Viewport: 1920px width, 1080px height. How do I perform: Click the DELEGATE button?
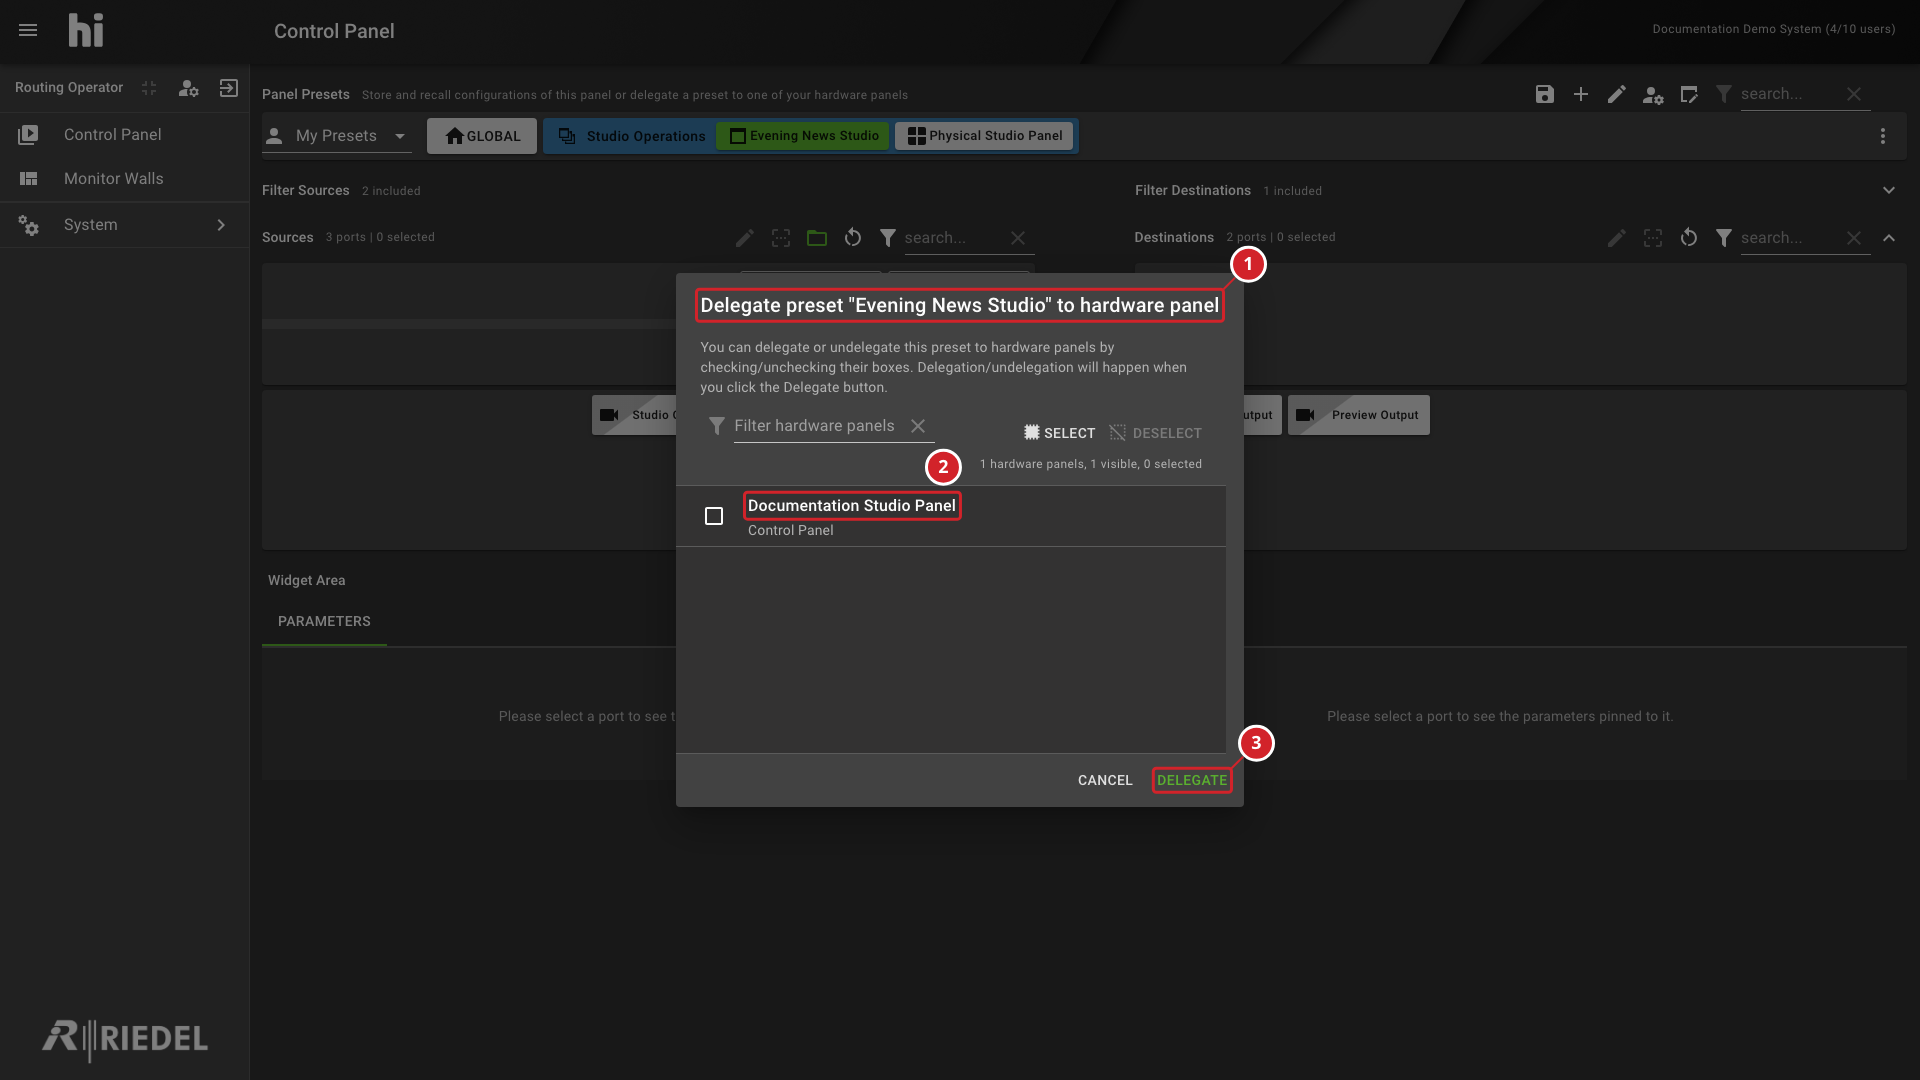coord(1192,780)
